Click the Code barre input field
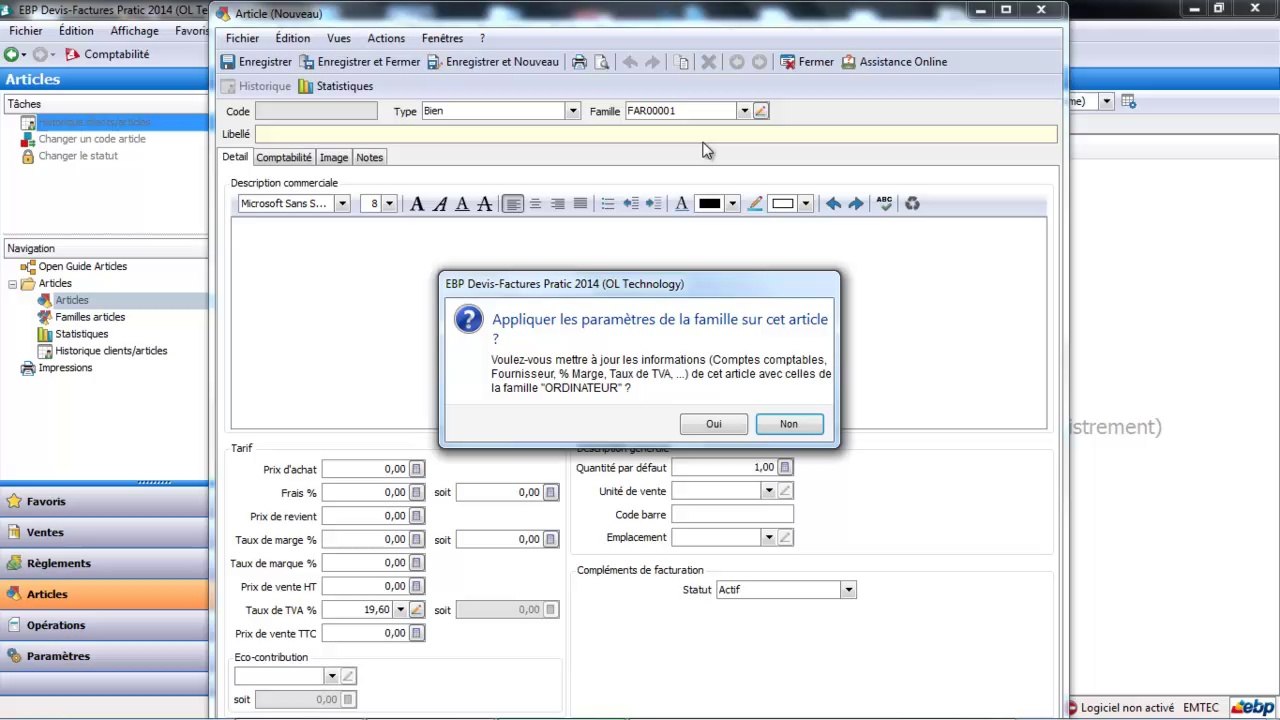 [x=732, y=514]
